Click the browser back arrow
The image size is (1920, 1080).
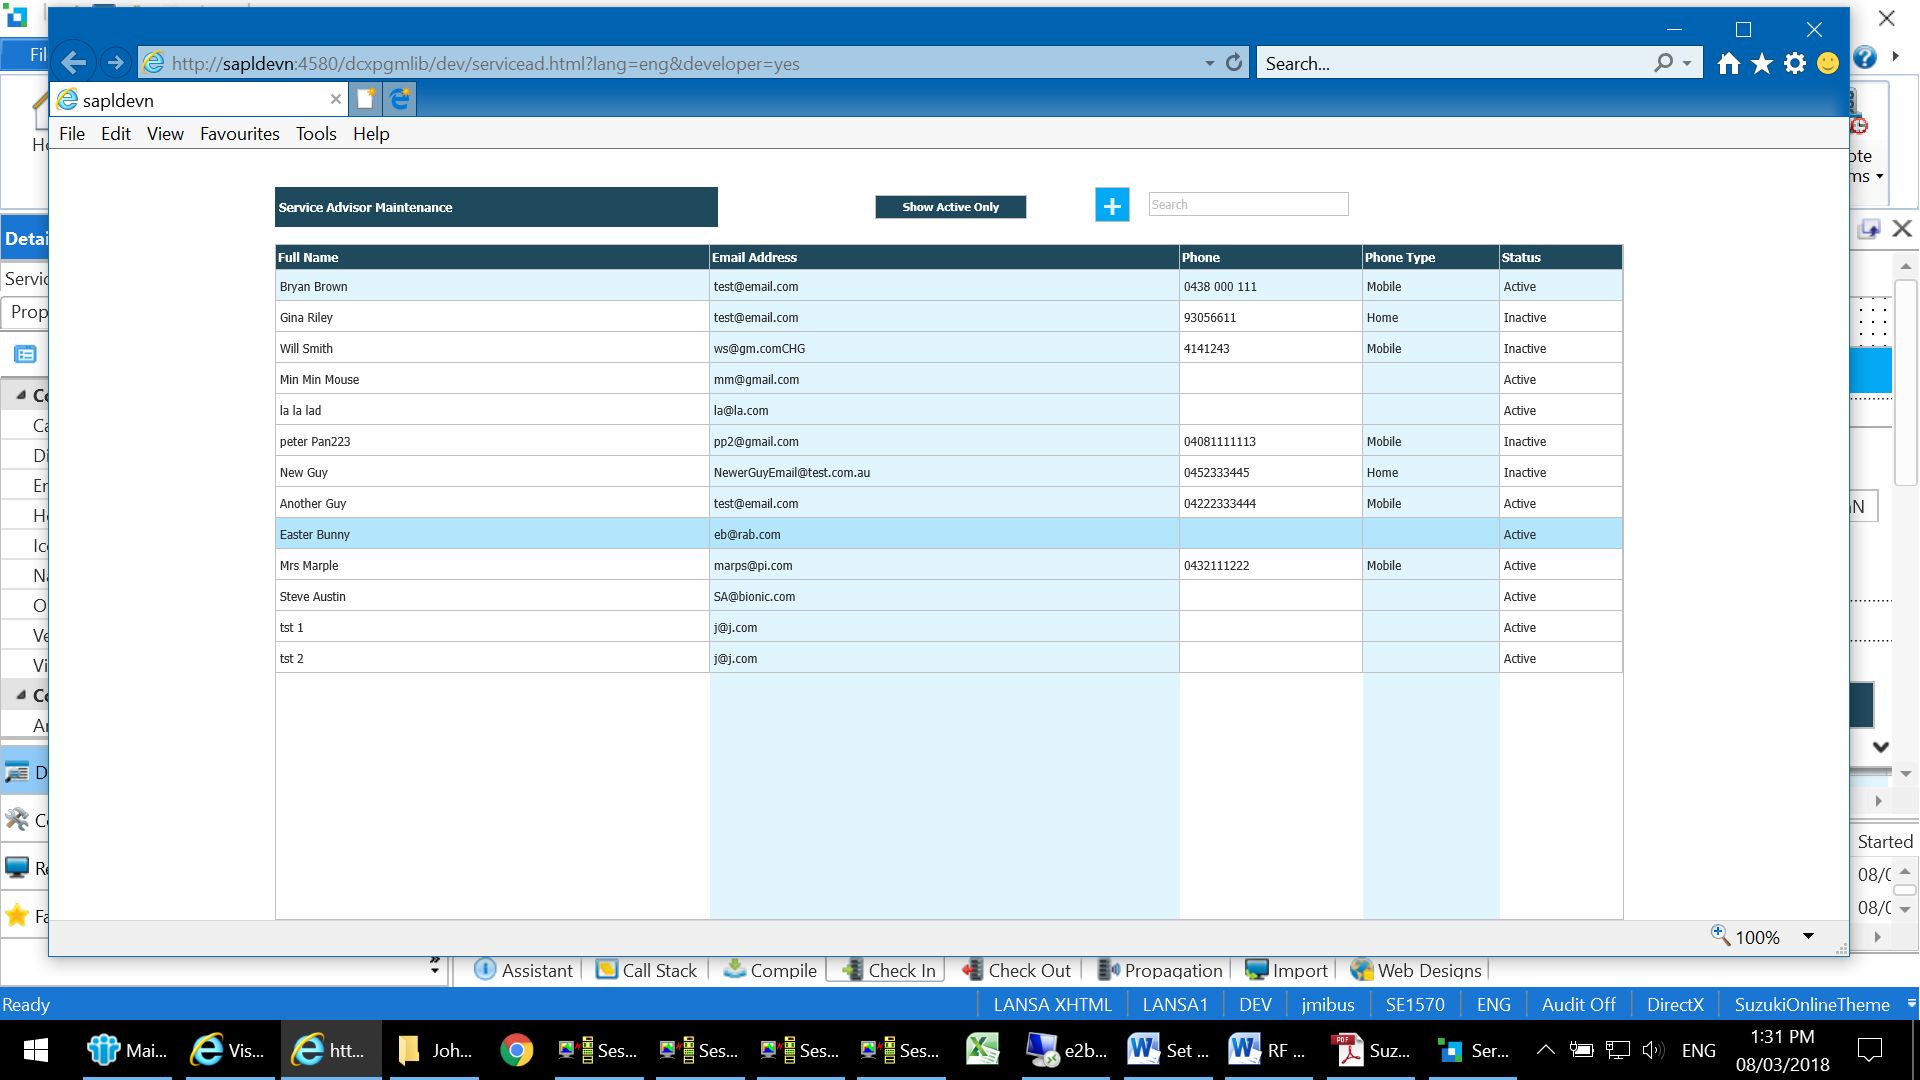point(73,63)
